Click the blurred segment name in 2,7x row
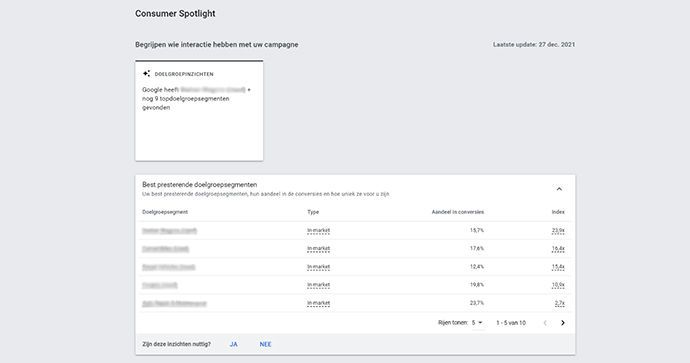690x363 pixels. click(x=174, y=303)
